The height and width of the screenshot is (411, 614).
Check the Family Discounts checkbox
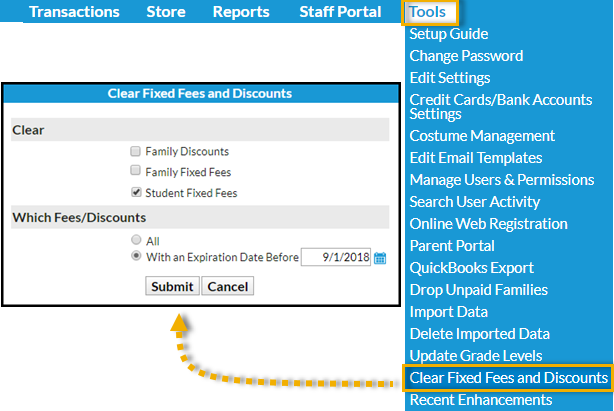(x=135, y=151)
